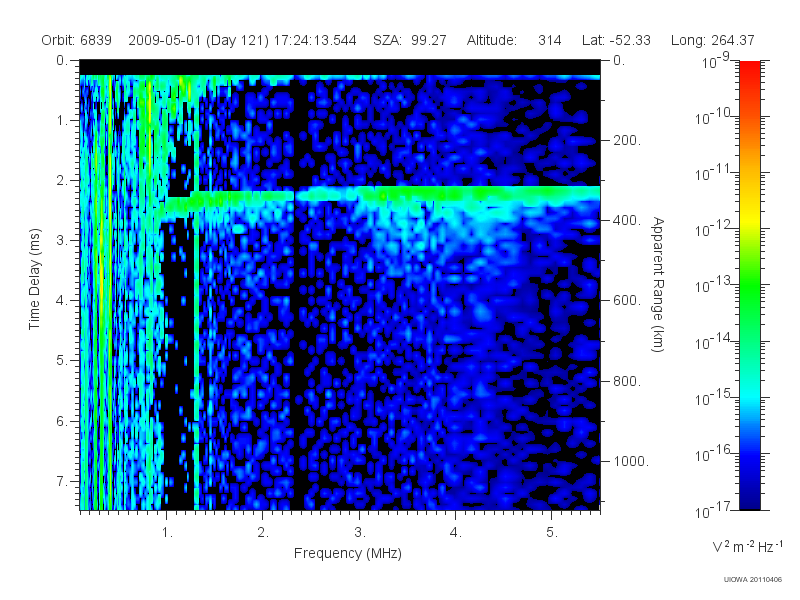Click the 10^-14 colorbar tick label
The width and height of the screenshot is (800, 600).
point(714,342)
